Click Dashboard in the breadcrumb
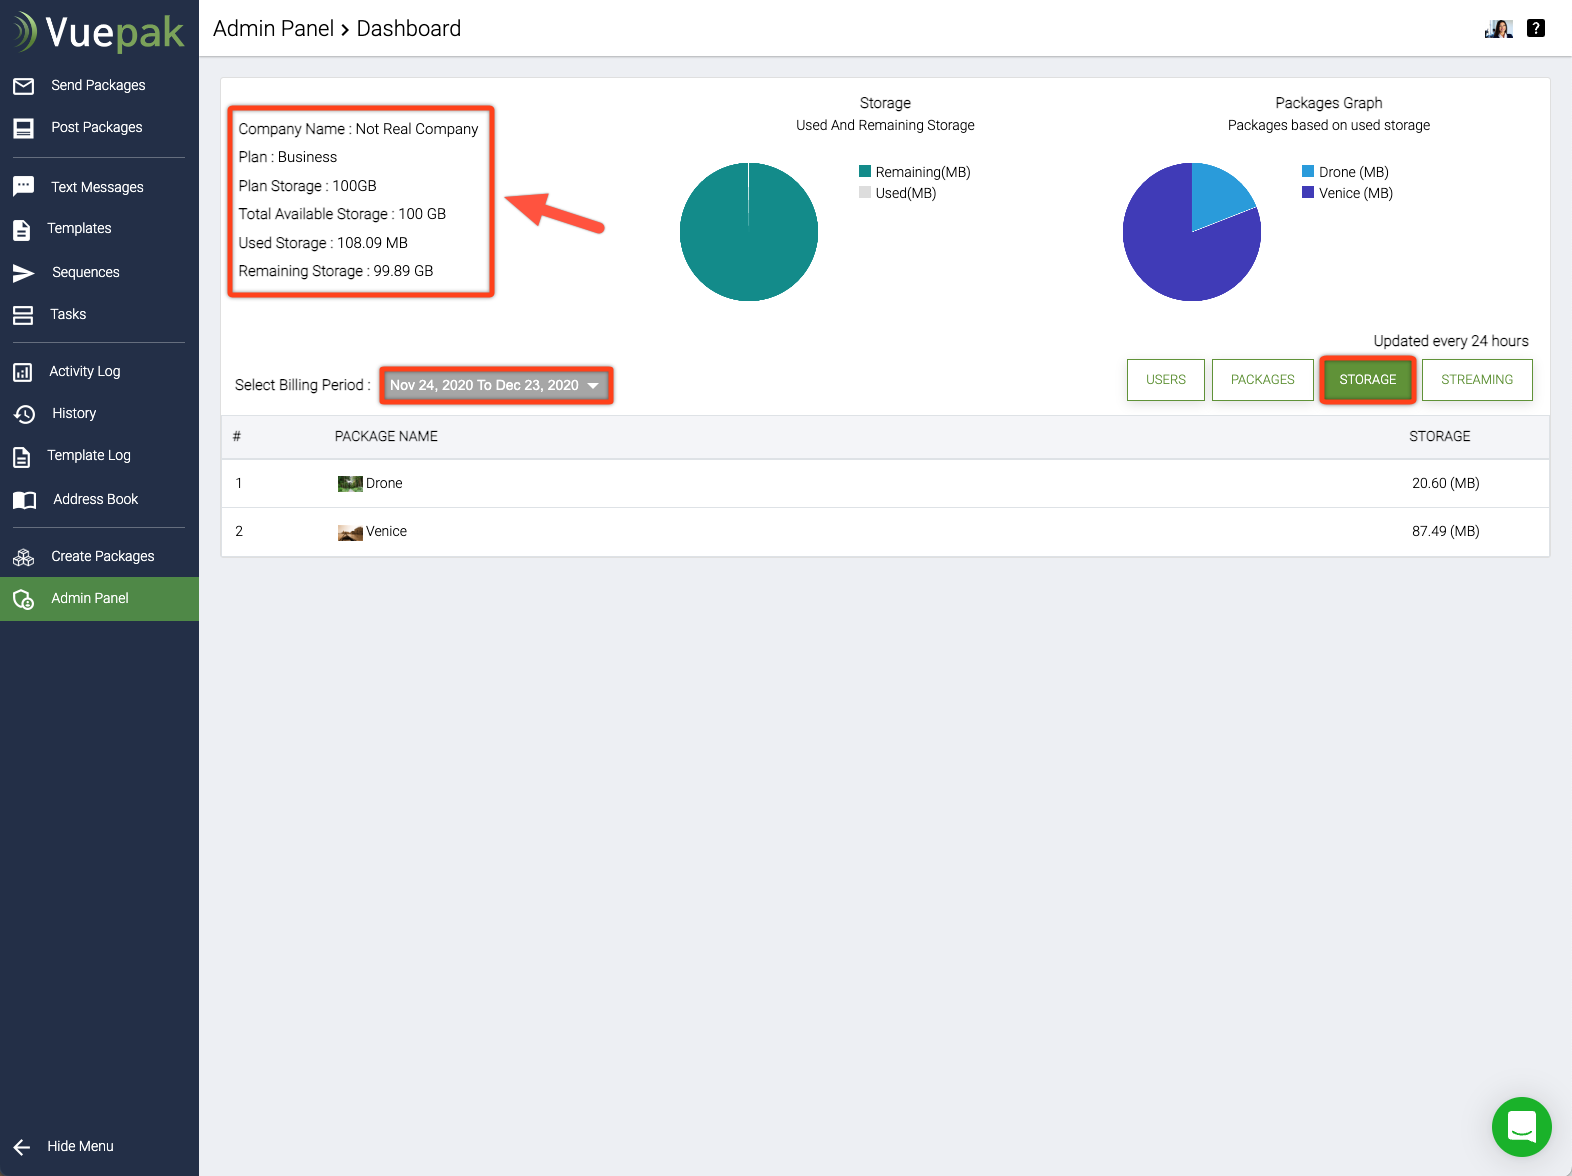Image resolution: width=1572 pixels, height=1176 pixels. [409, 28]
